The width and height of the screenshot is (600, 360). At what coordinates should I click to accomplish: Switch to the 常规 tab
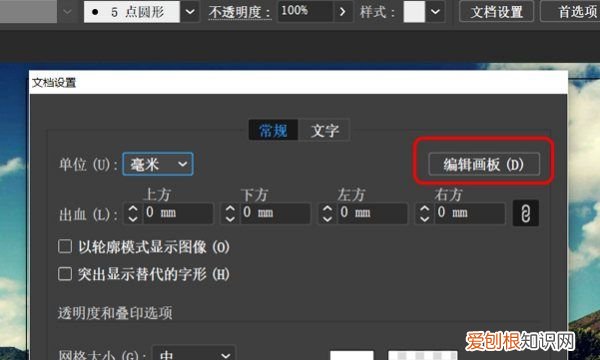(273, 130)
